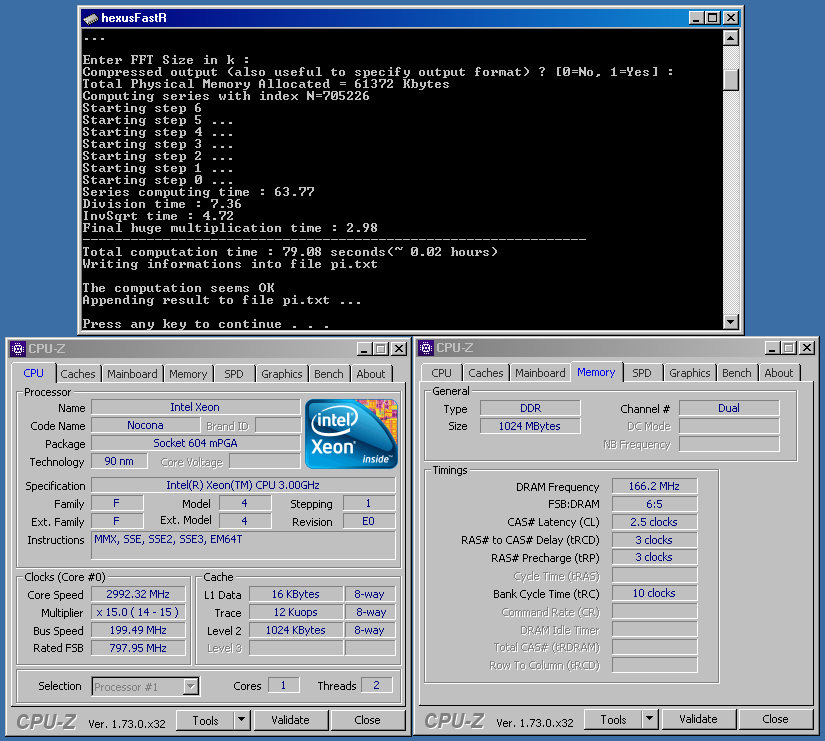Viewport: 825px width, 741px height.
Task: Maximize the hexusFastR console window
Action: click(x=713, y=18)
